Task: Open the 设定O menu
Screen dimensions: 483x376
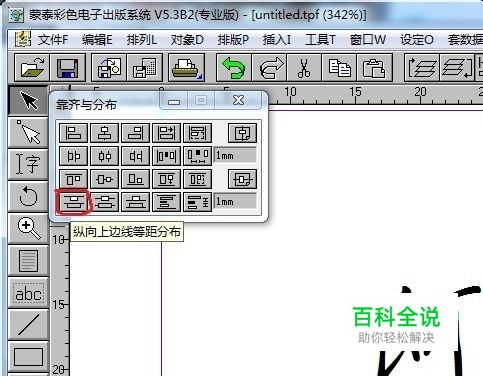Action: coord(417,40)
